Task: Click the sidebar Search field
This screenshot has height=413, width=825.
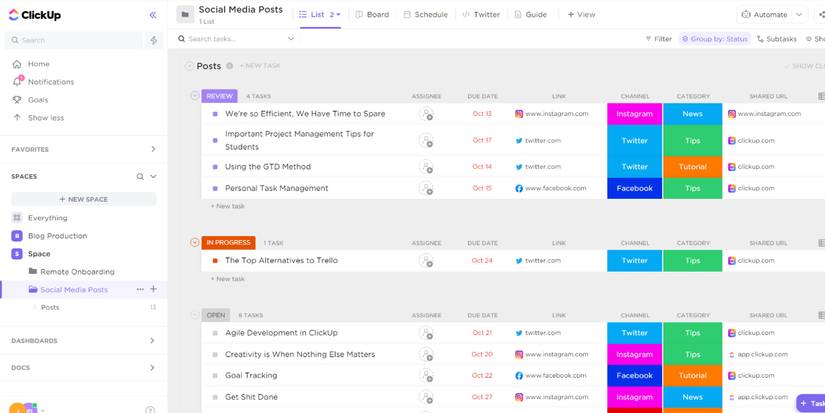Action: pyautogui.click(x=74, y=41)
